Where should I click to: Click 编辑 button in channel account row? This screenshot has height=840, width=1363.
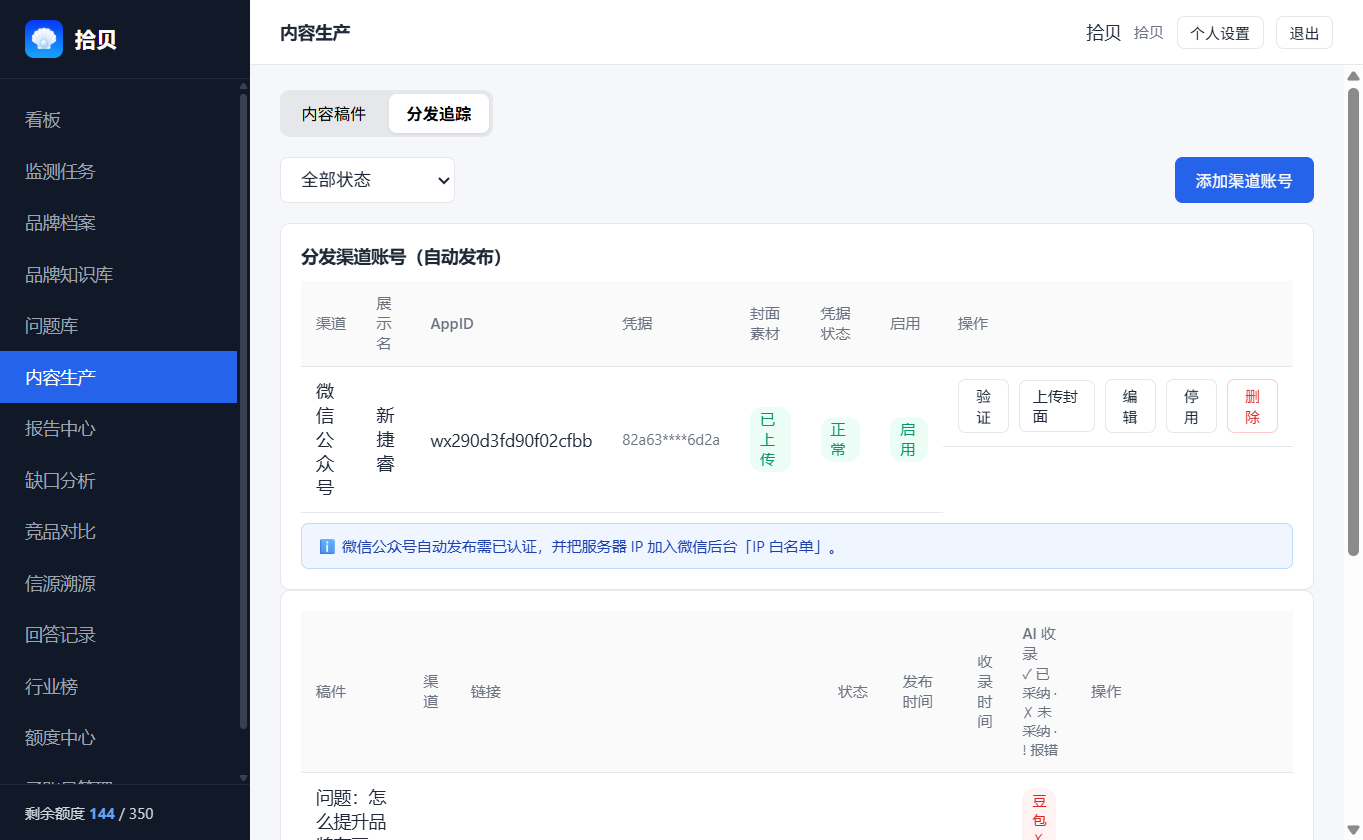pyautogui.click(x=1130, y=406)
